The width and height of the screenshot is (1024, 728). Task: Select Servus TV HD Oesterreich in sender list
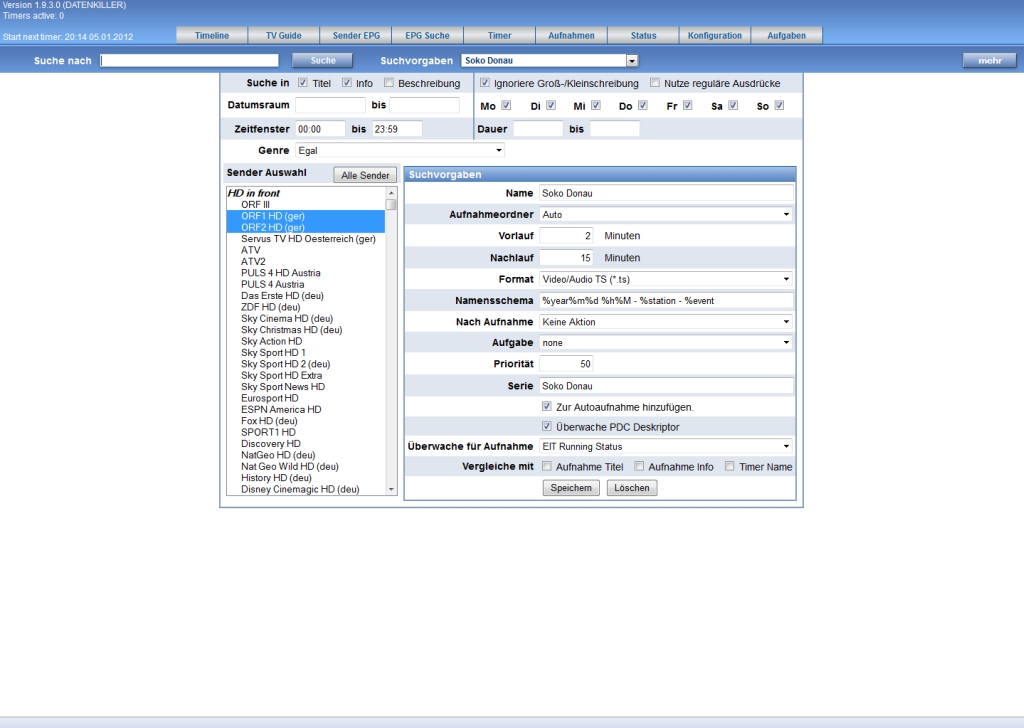tap(308, 239)
